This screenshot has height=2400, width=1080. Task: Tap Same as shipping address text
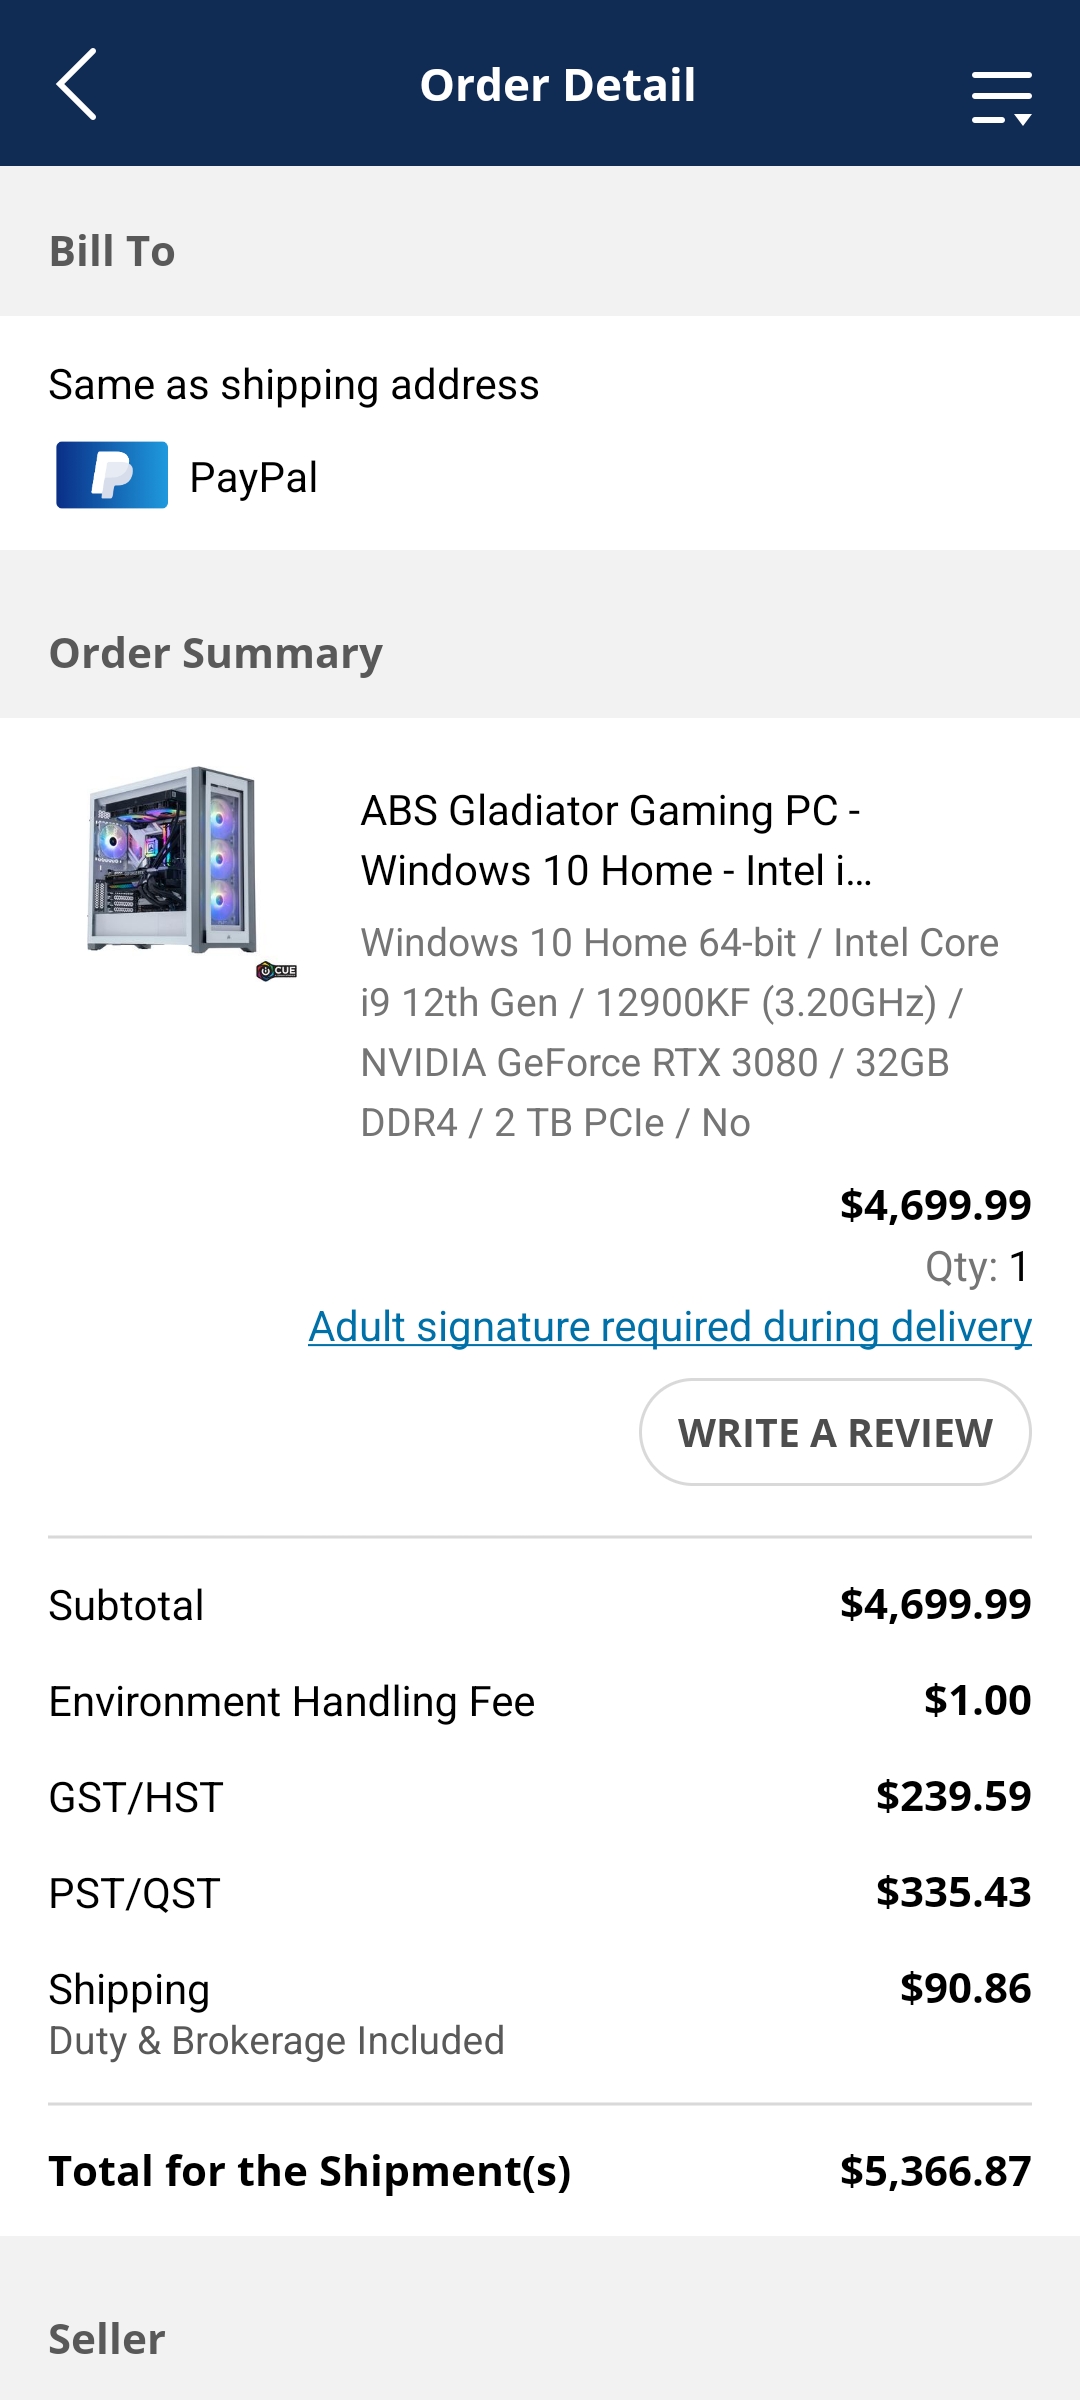[294, 385]
